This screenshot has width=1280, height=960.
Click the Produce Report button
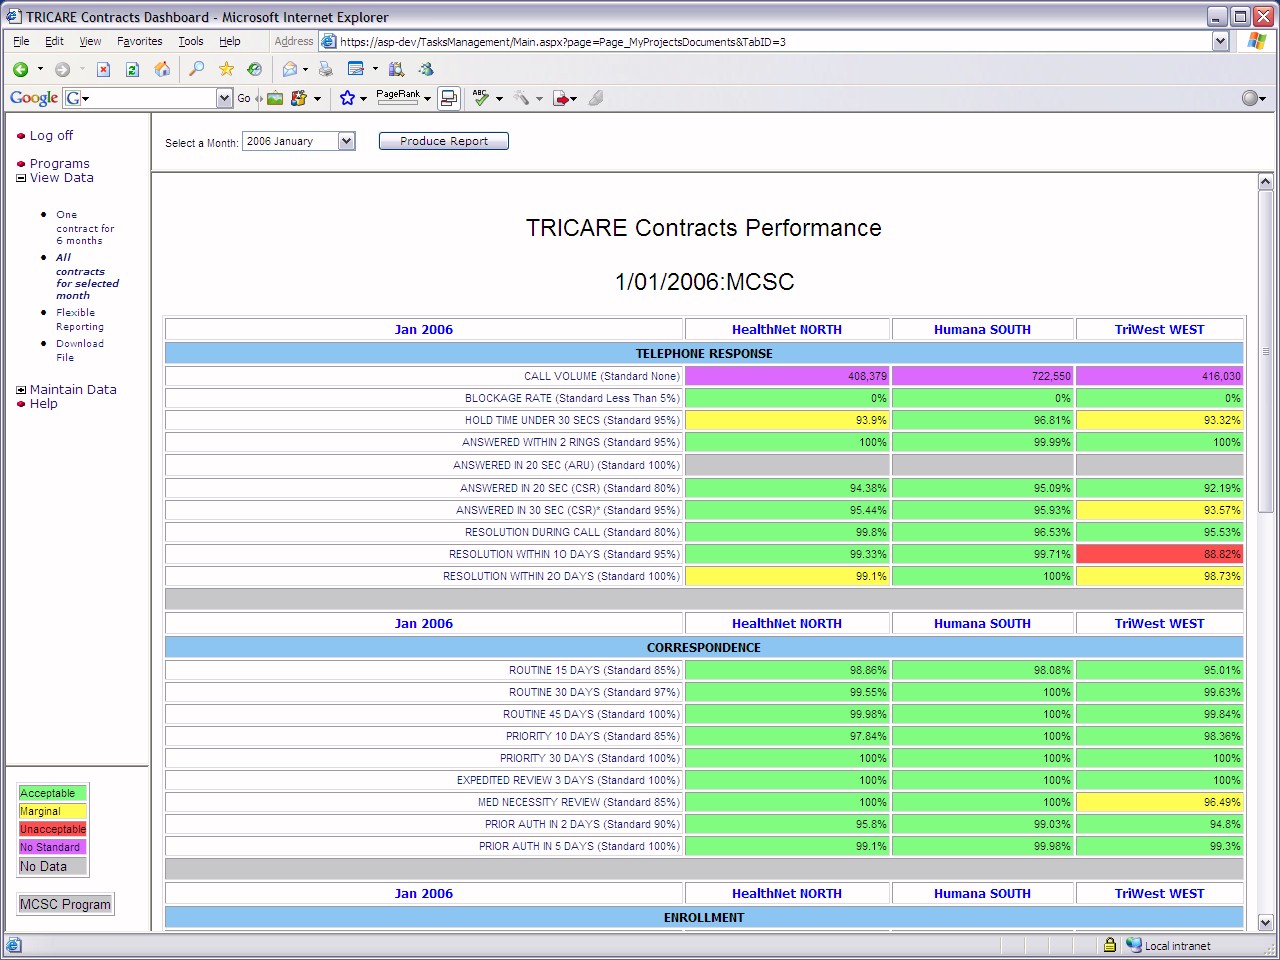[x=443, y=141]
